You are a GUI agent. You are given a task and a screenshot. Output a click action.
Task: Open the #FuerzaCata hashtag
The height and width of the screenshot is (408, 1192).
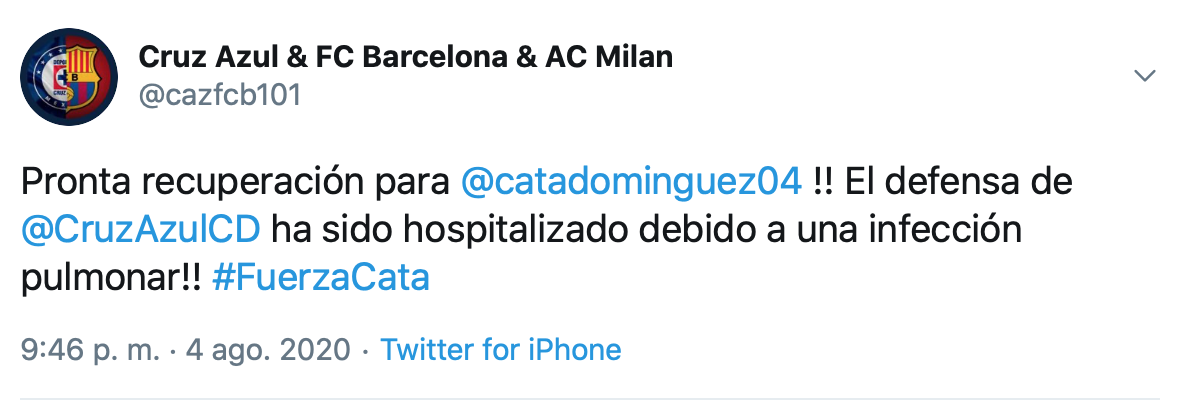click(x=321, y=276)
